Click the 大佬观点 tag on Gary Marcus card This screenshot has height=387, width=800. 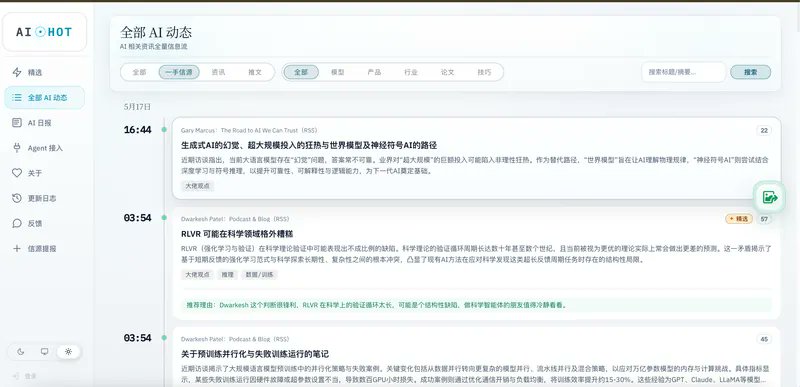point(197,186)
